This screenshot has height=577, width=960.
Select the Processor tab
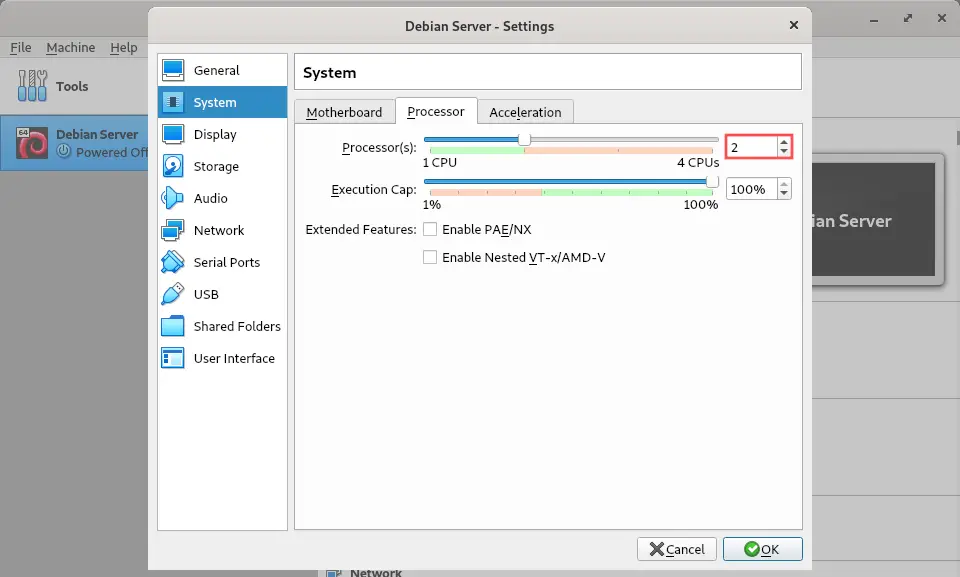coord(436,111)
